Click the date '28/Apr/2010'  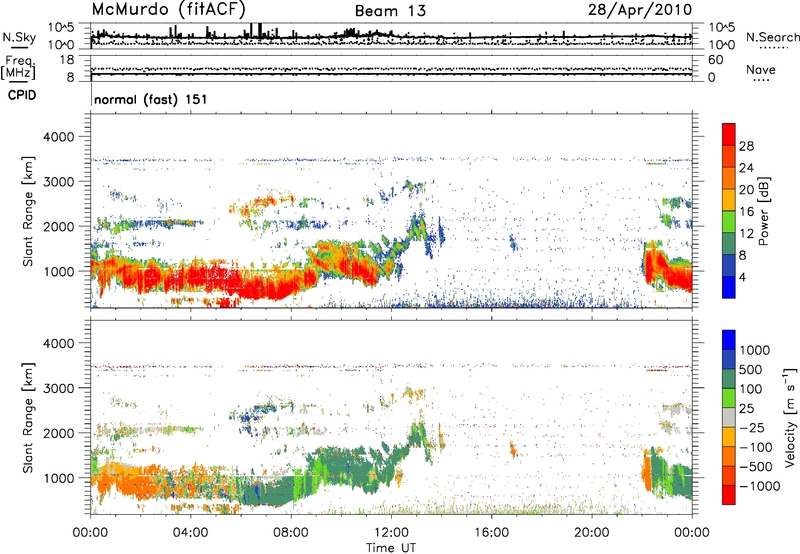click(640, 10)
